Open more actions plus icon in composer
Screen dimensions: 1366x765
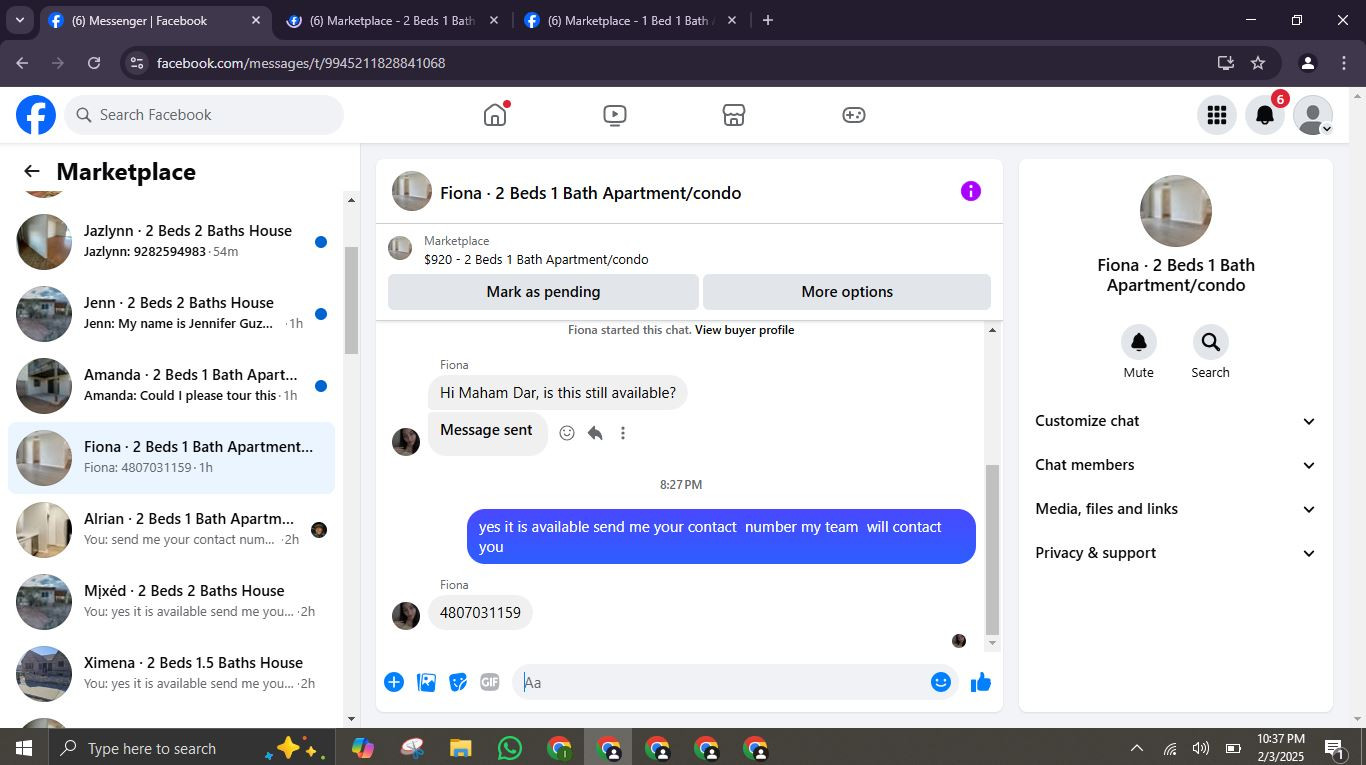pos(394,682)
